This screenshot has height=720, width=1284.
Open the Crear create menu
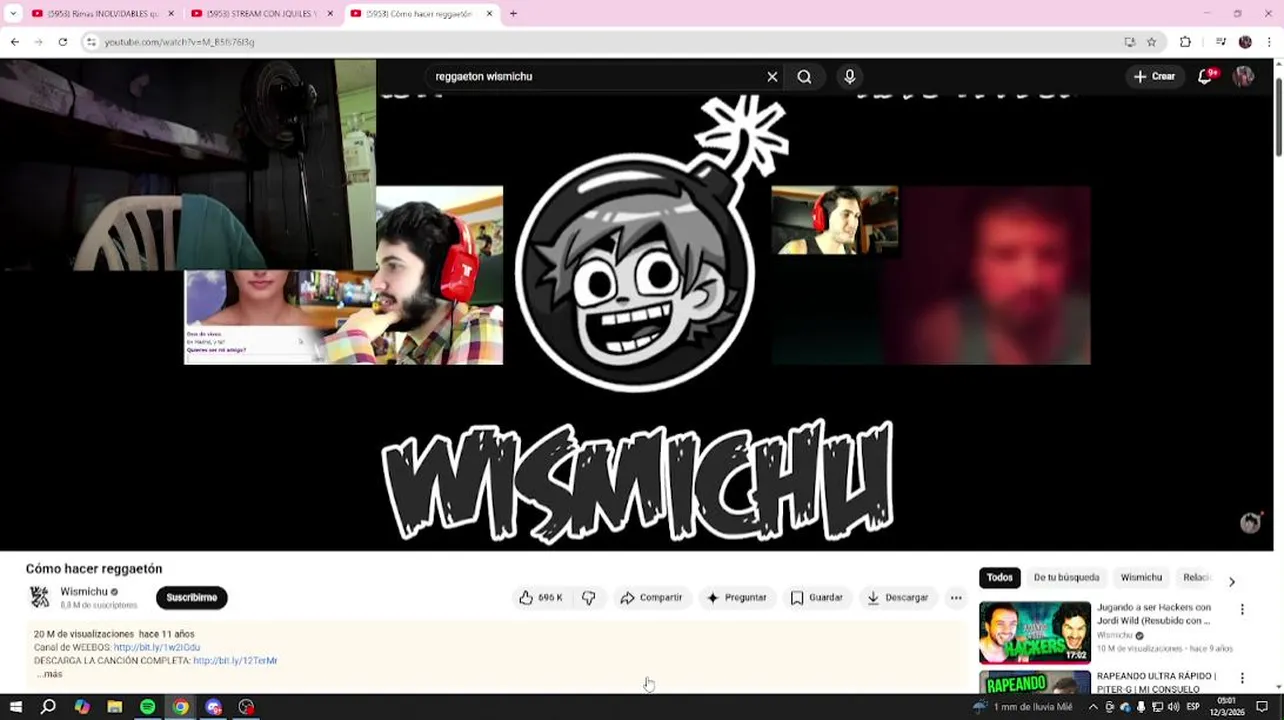click(1155, 77)
